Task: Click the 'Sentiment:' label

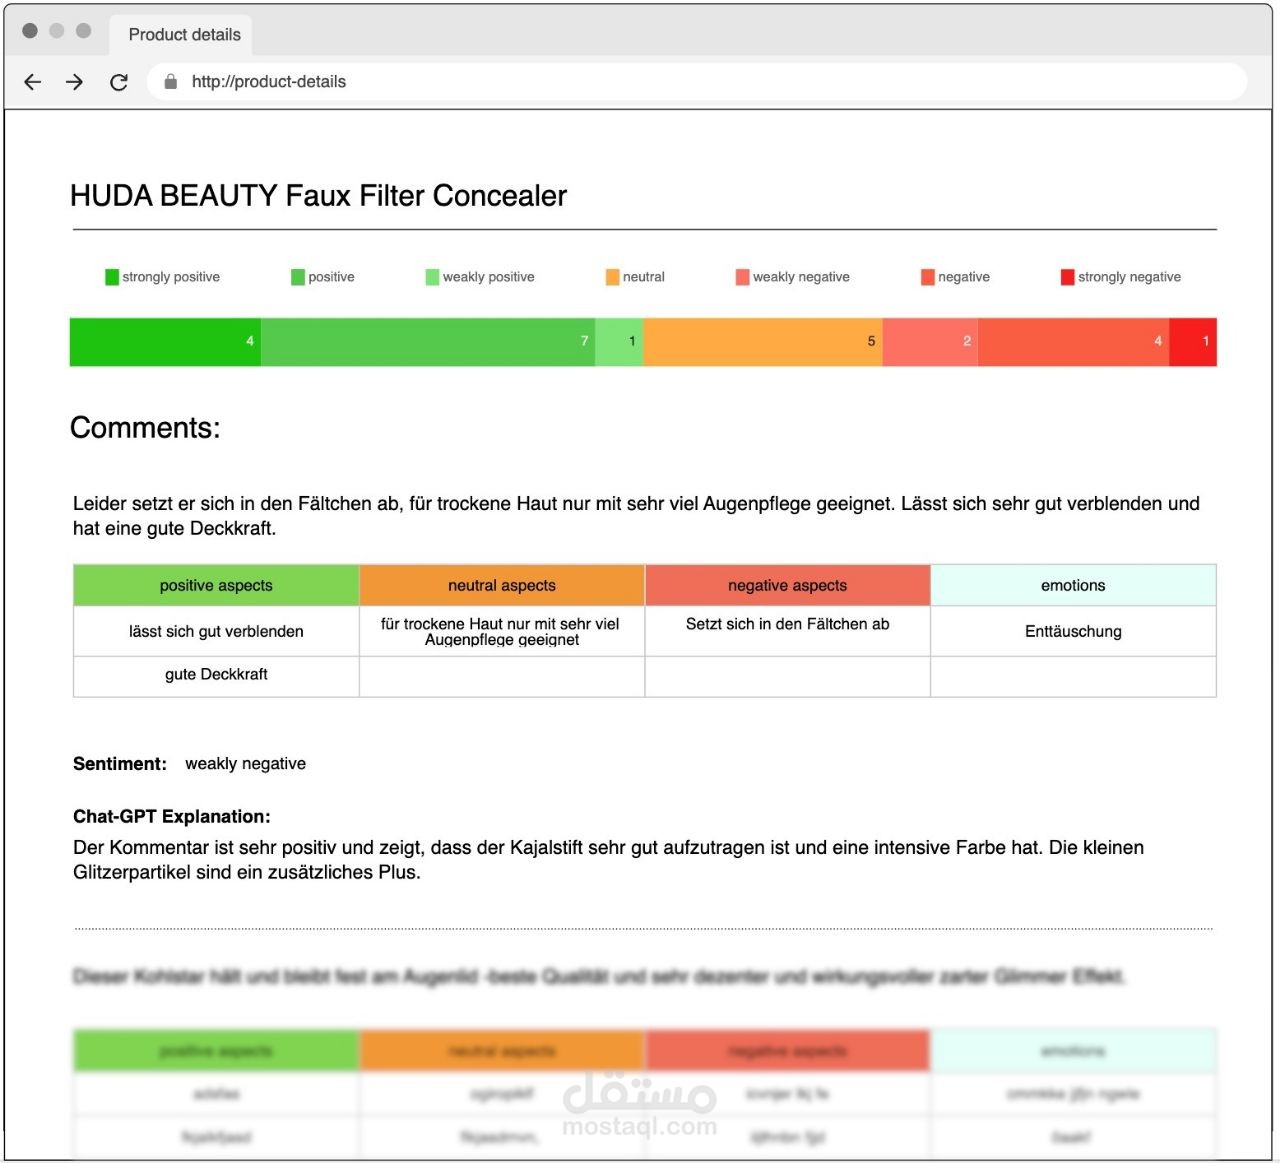Action: (120, 764)
